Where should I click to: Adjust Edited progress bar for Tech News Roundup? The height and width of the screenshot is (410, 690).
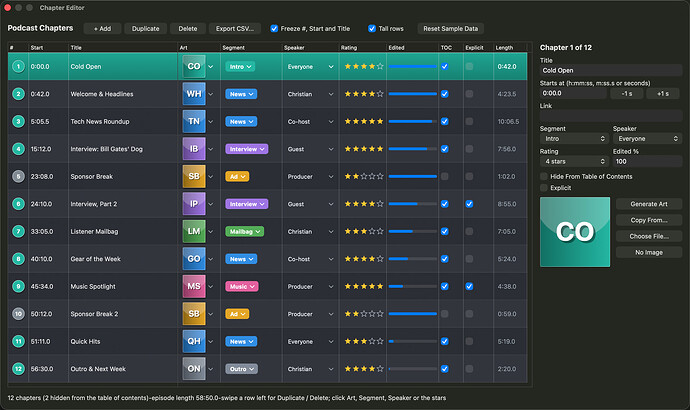coord(413,121)
